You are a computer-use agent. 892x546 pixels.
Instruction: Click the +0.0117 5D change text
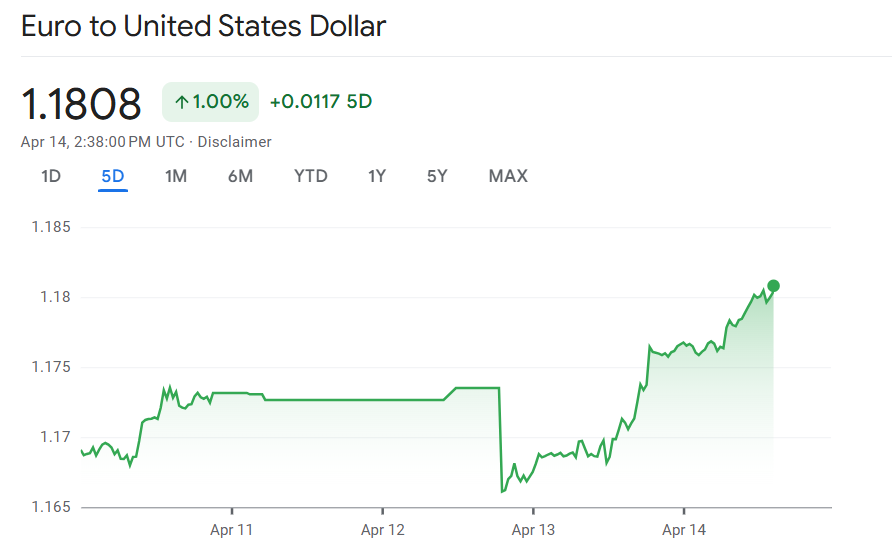point(321,102)
